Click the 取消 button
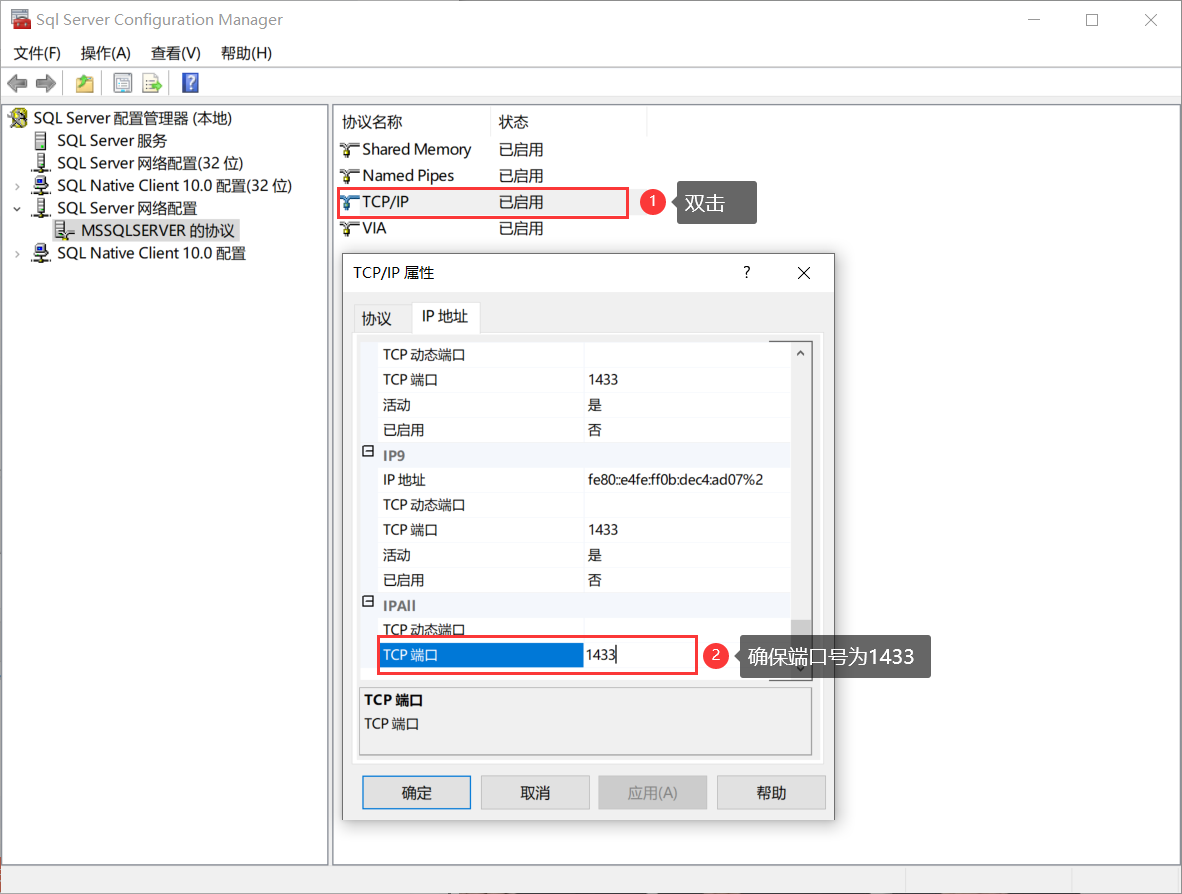Image resolution: width=1182 pixels, height=894 pixels. pyautogui.click(x=535, y=792)
